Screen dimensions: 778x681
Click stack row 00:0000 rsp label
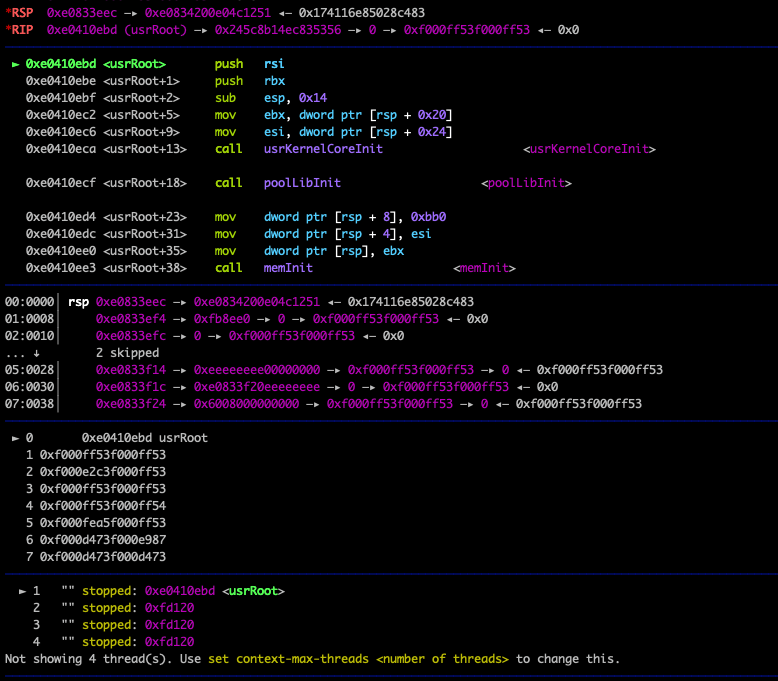(78, 302)
